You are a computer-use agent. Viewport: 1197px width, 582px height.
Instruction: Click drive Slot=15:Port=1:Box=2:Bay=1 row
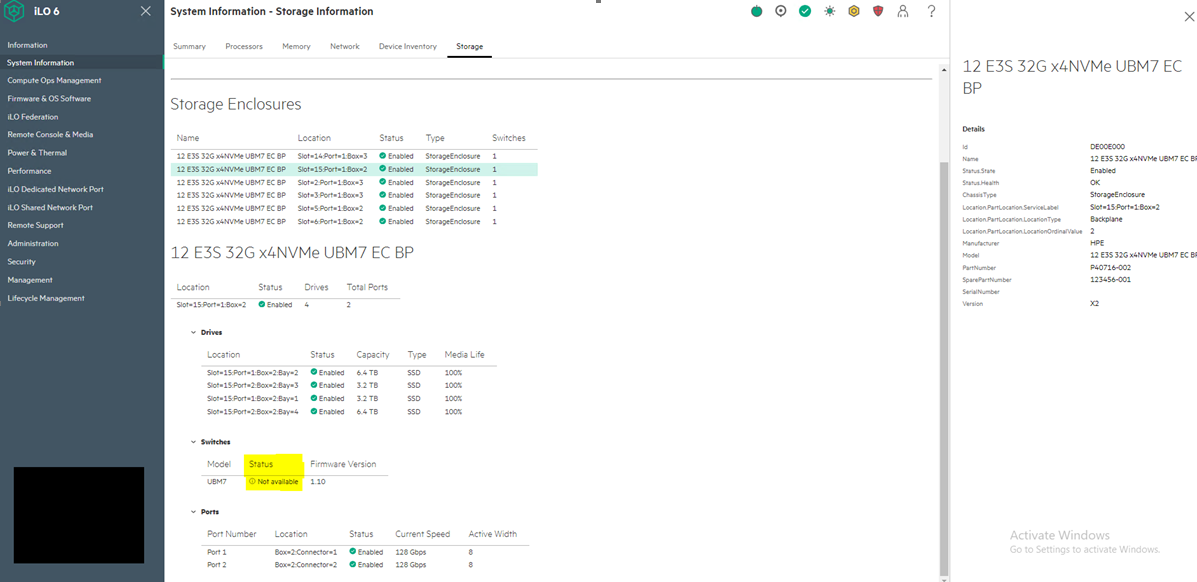tap(349, 399)
